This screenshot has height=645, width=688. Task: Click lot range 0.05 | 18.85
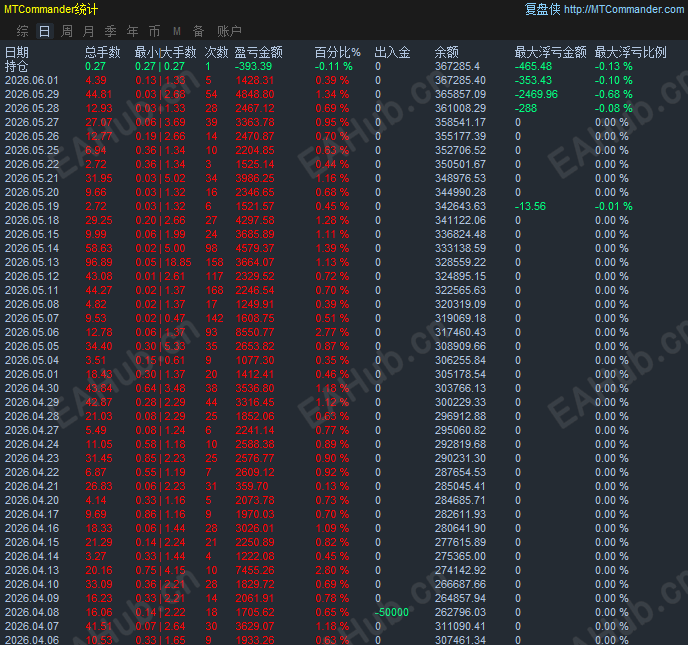(x=163, y=262)
